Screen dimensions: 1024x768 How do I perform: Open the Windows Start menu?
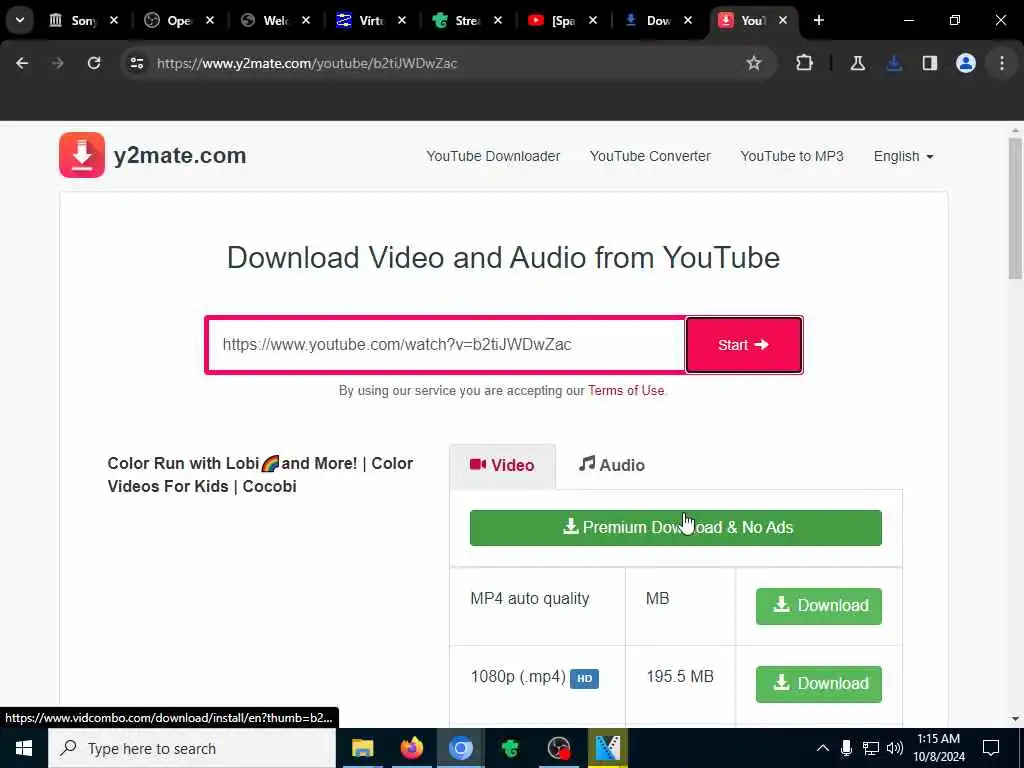click(x=24, y=748)
